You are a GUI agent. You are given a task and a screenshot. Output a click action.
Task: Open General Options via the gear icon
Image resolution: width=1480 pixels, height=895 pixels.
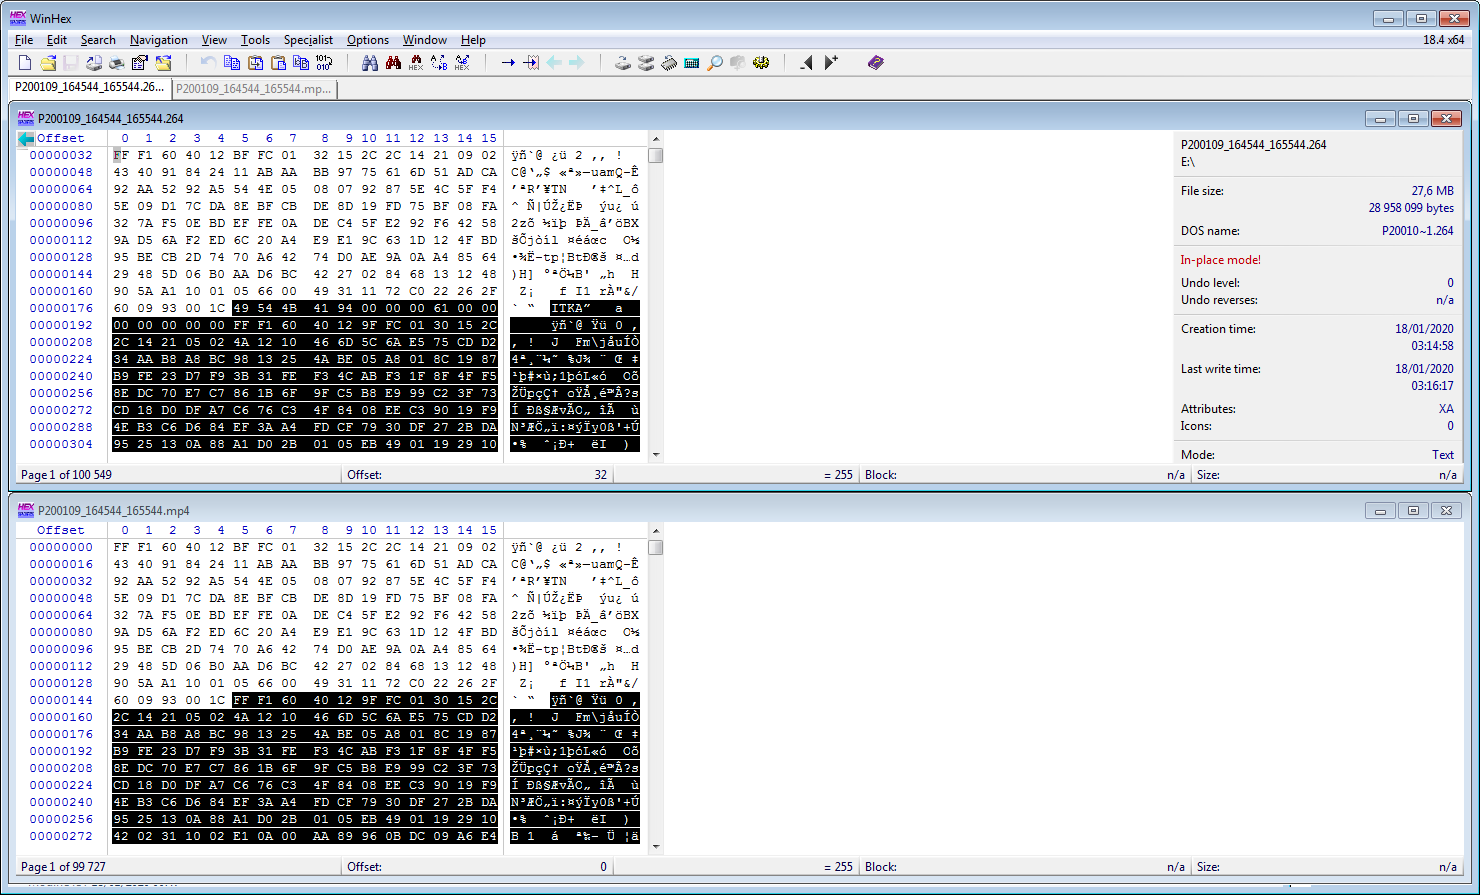coord(761,63)
